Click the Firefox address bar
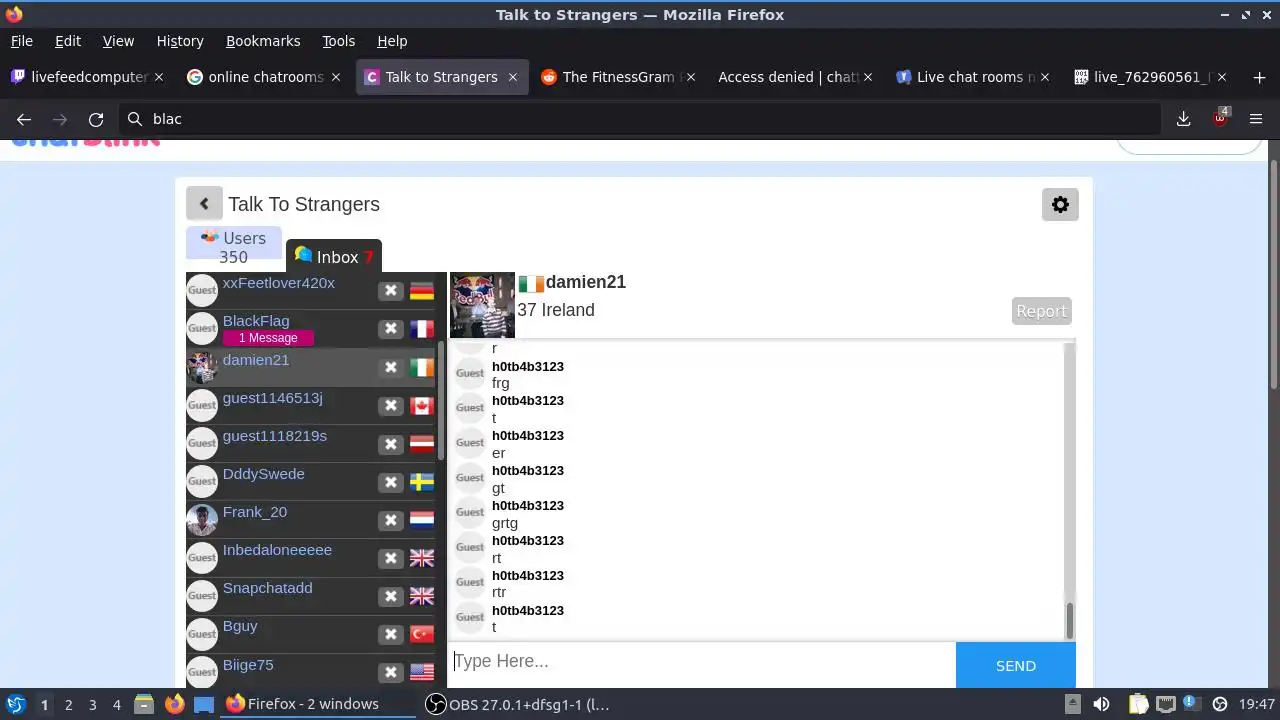1280x720 pixels. (640, 119)
